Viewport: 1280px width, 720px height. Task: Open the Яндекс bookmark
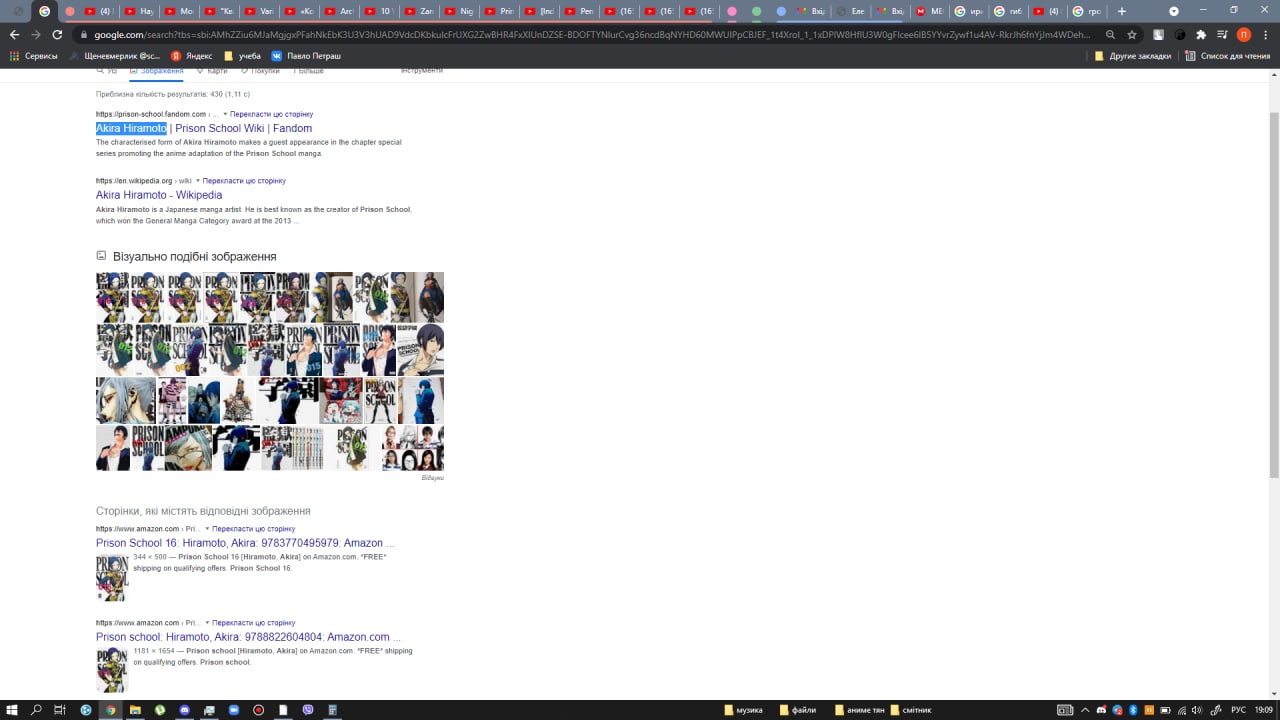click(191, 56)
